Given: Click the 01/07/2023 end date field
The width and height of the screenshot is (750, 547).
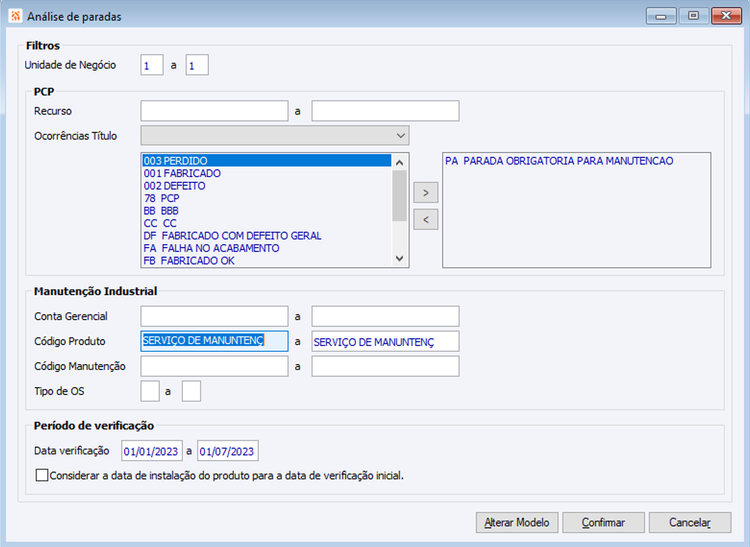Looking at the screenshot, I should [x=228, y=451].
